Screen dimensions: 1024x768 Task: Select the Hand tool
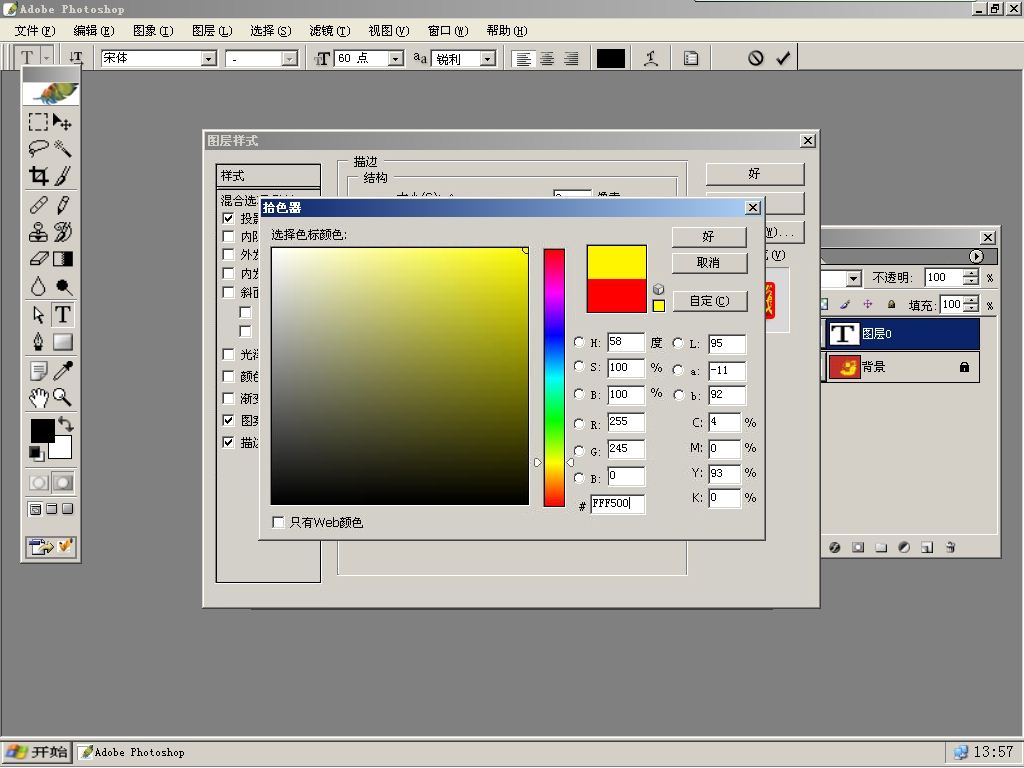(x=38, y=397)
